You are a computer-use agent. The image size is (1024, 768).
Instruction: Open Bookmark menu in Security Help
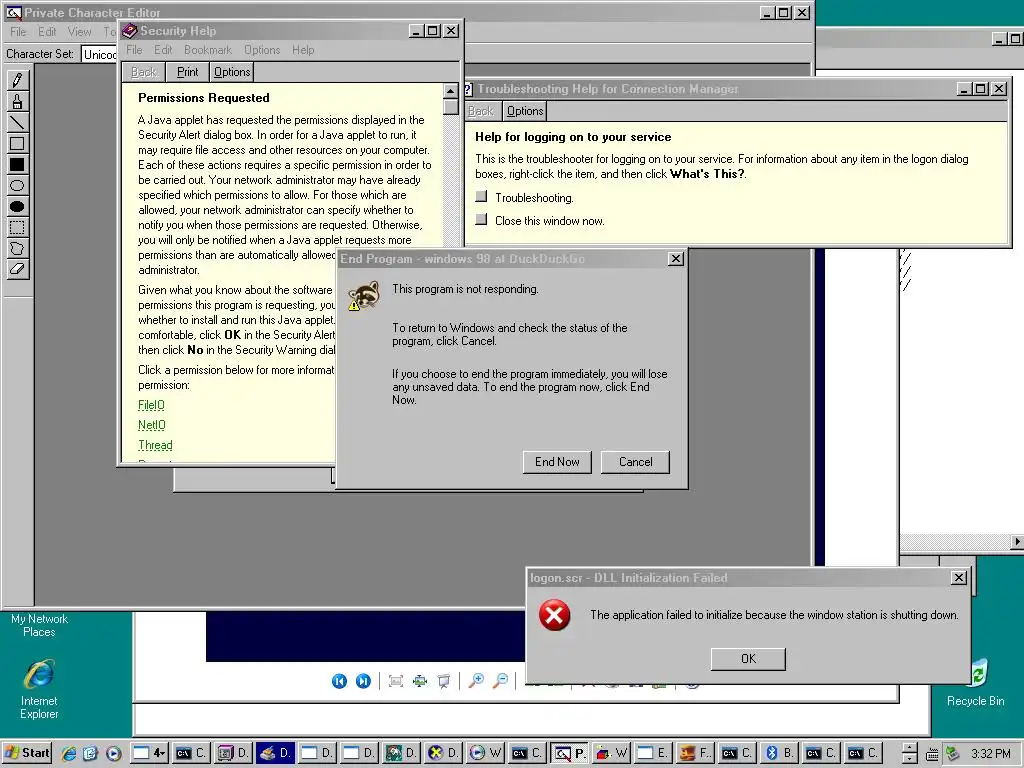208,50
